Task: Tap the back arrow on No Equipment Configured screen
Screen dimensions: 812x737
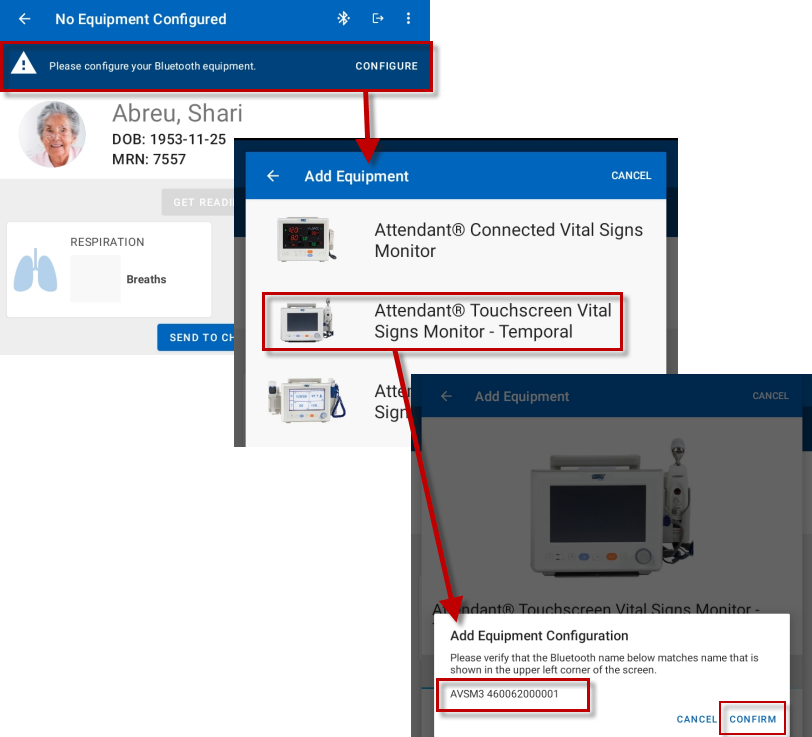Action: coord(24,19)
